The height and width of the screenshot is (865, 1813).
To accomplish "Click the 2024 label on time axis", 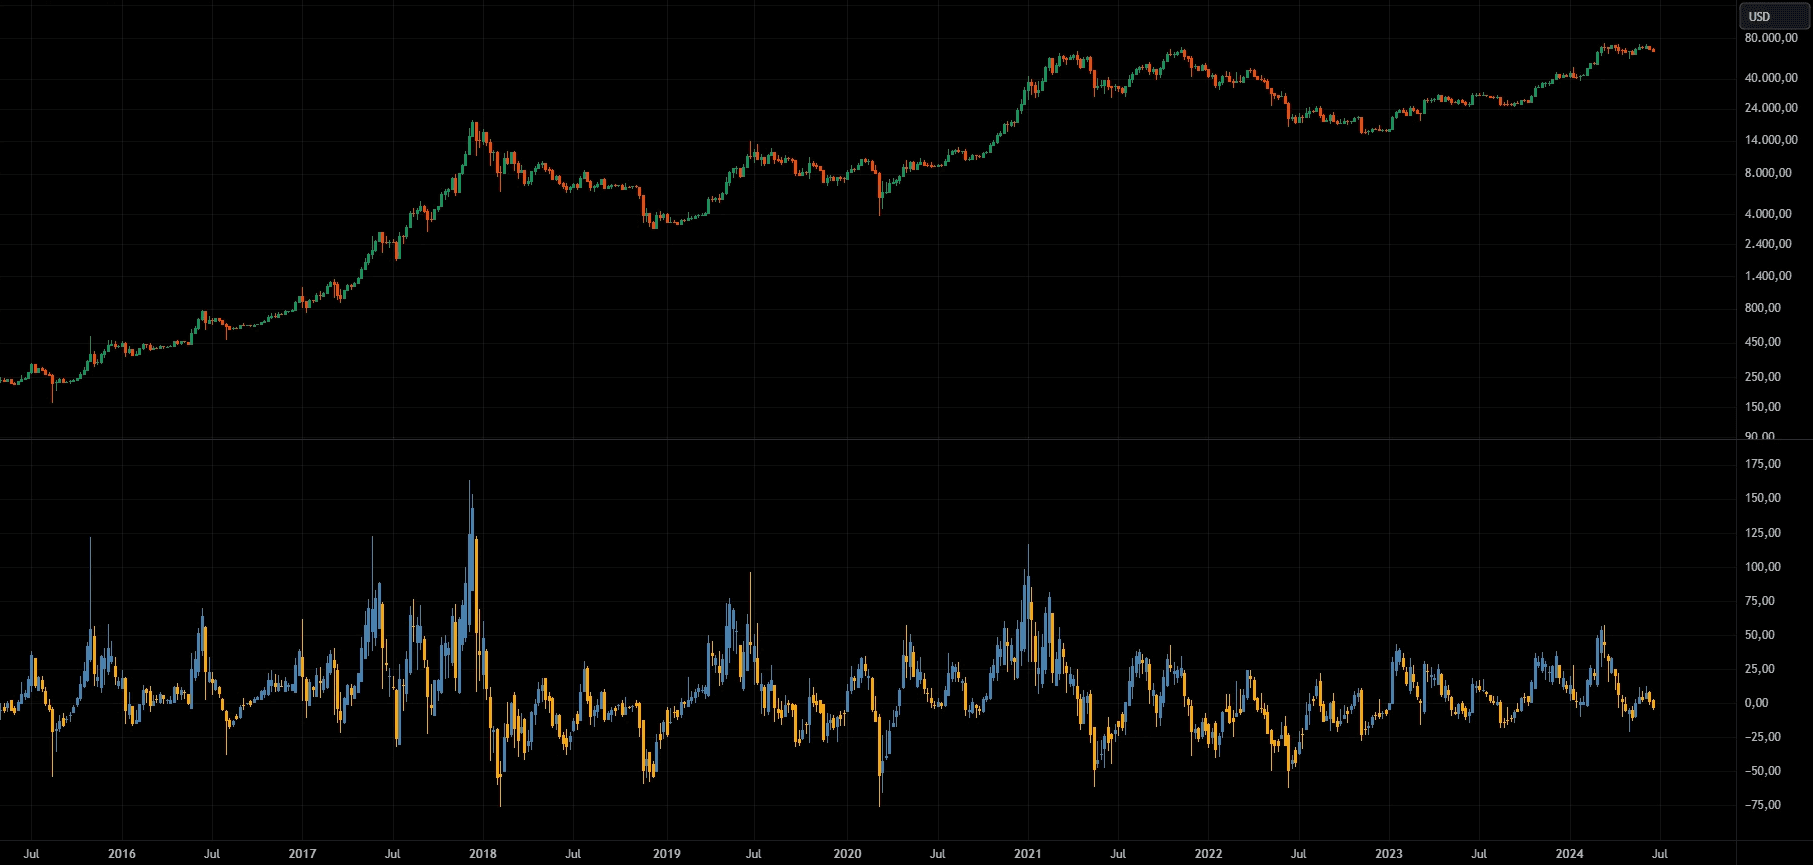I will coord(1570,854).
